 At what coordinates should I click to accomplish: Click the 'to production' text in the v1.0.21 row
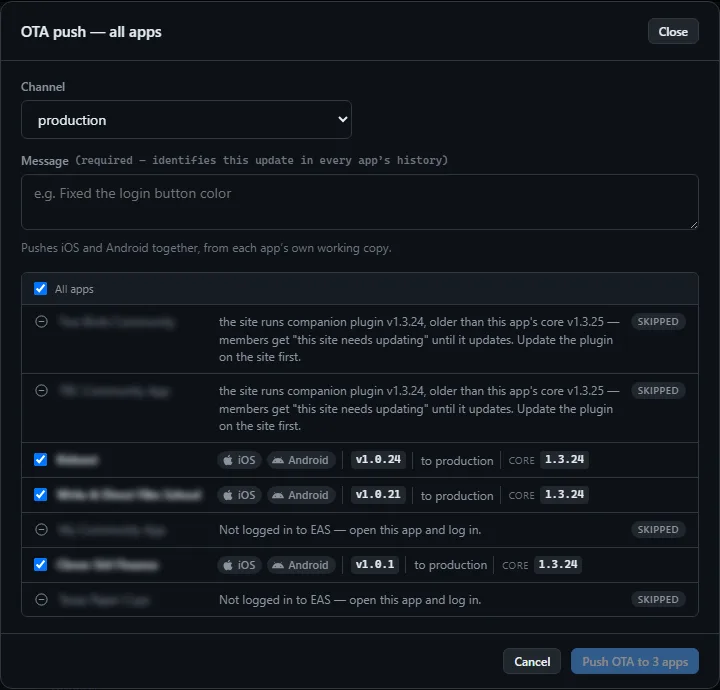tap(457, 496)
